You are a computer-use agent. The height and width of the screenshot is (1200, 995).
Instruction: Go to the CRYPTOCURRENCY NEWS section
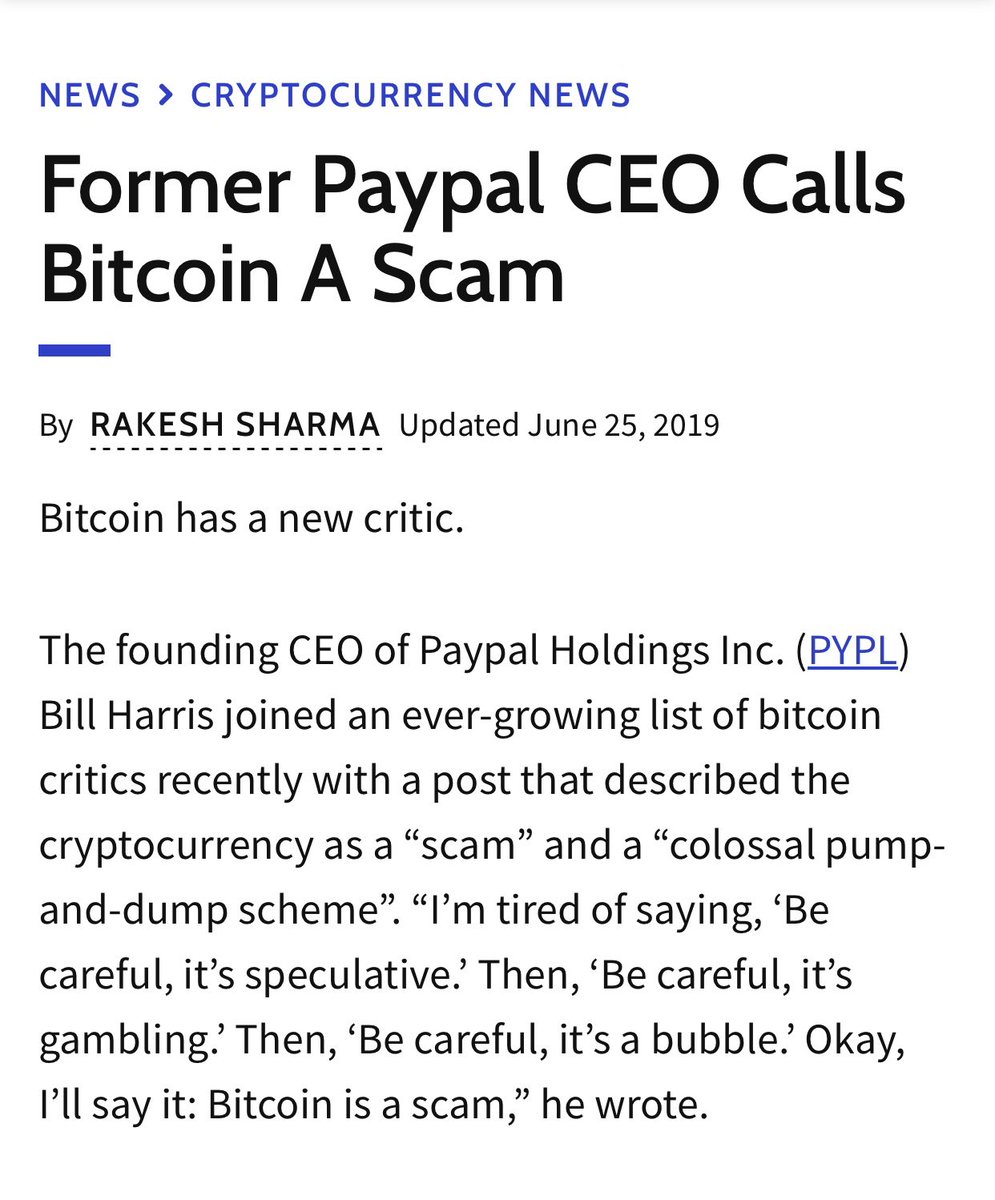410,95
